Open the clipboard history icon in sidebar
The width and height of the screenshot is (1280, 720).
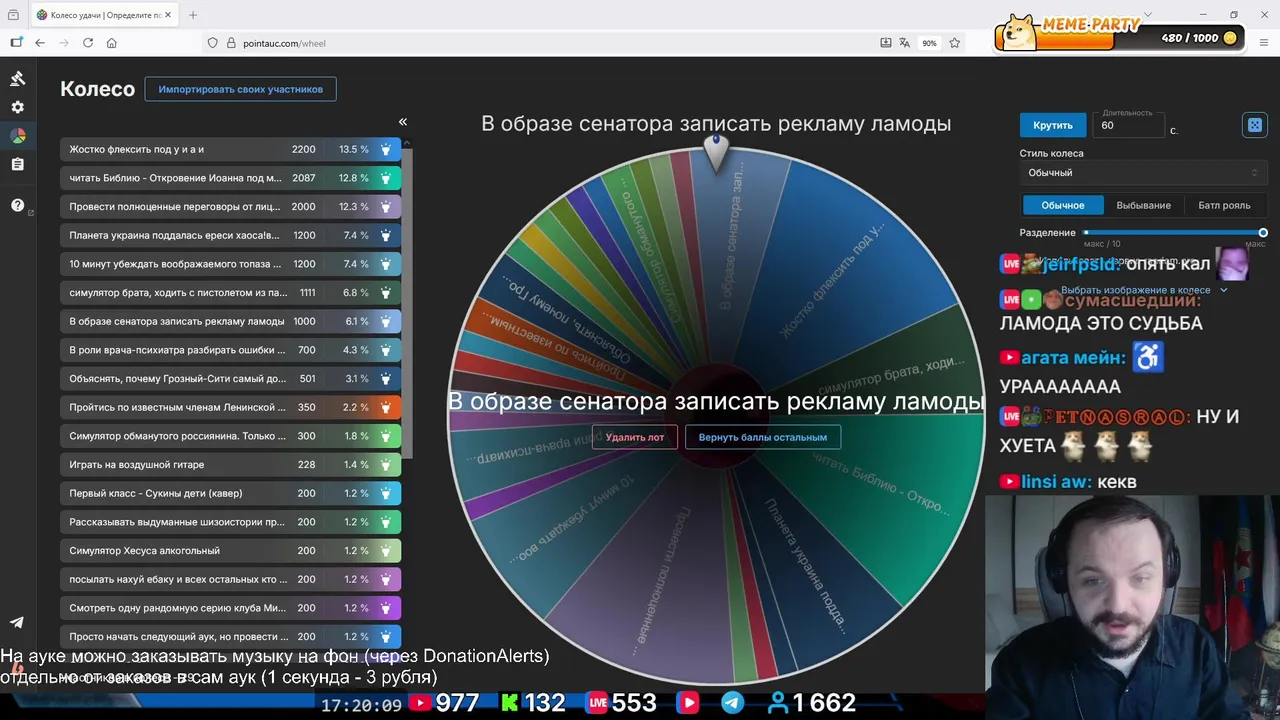point(17,164)
